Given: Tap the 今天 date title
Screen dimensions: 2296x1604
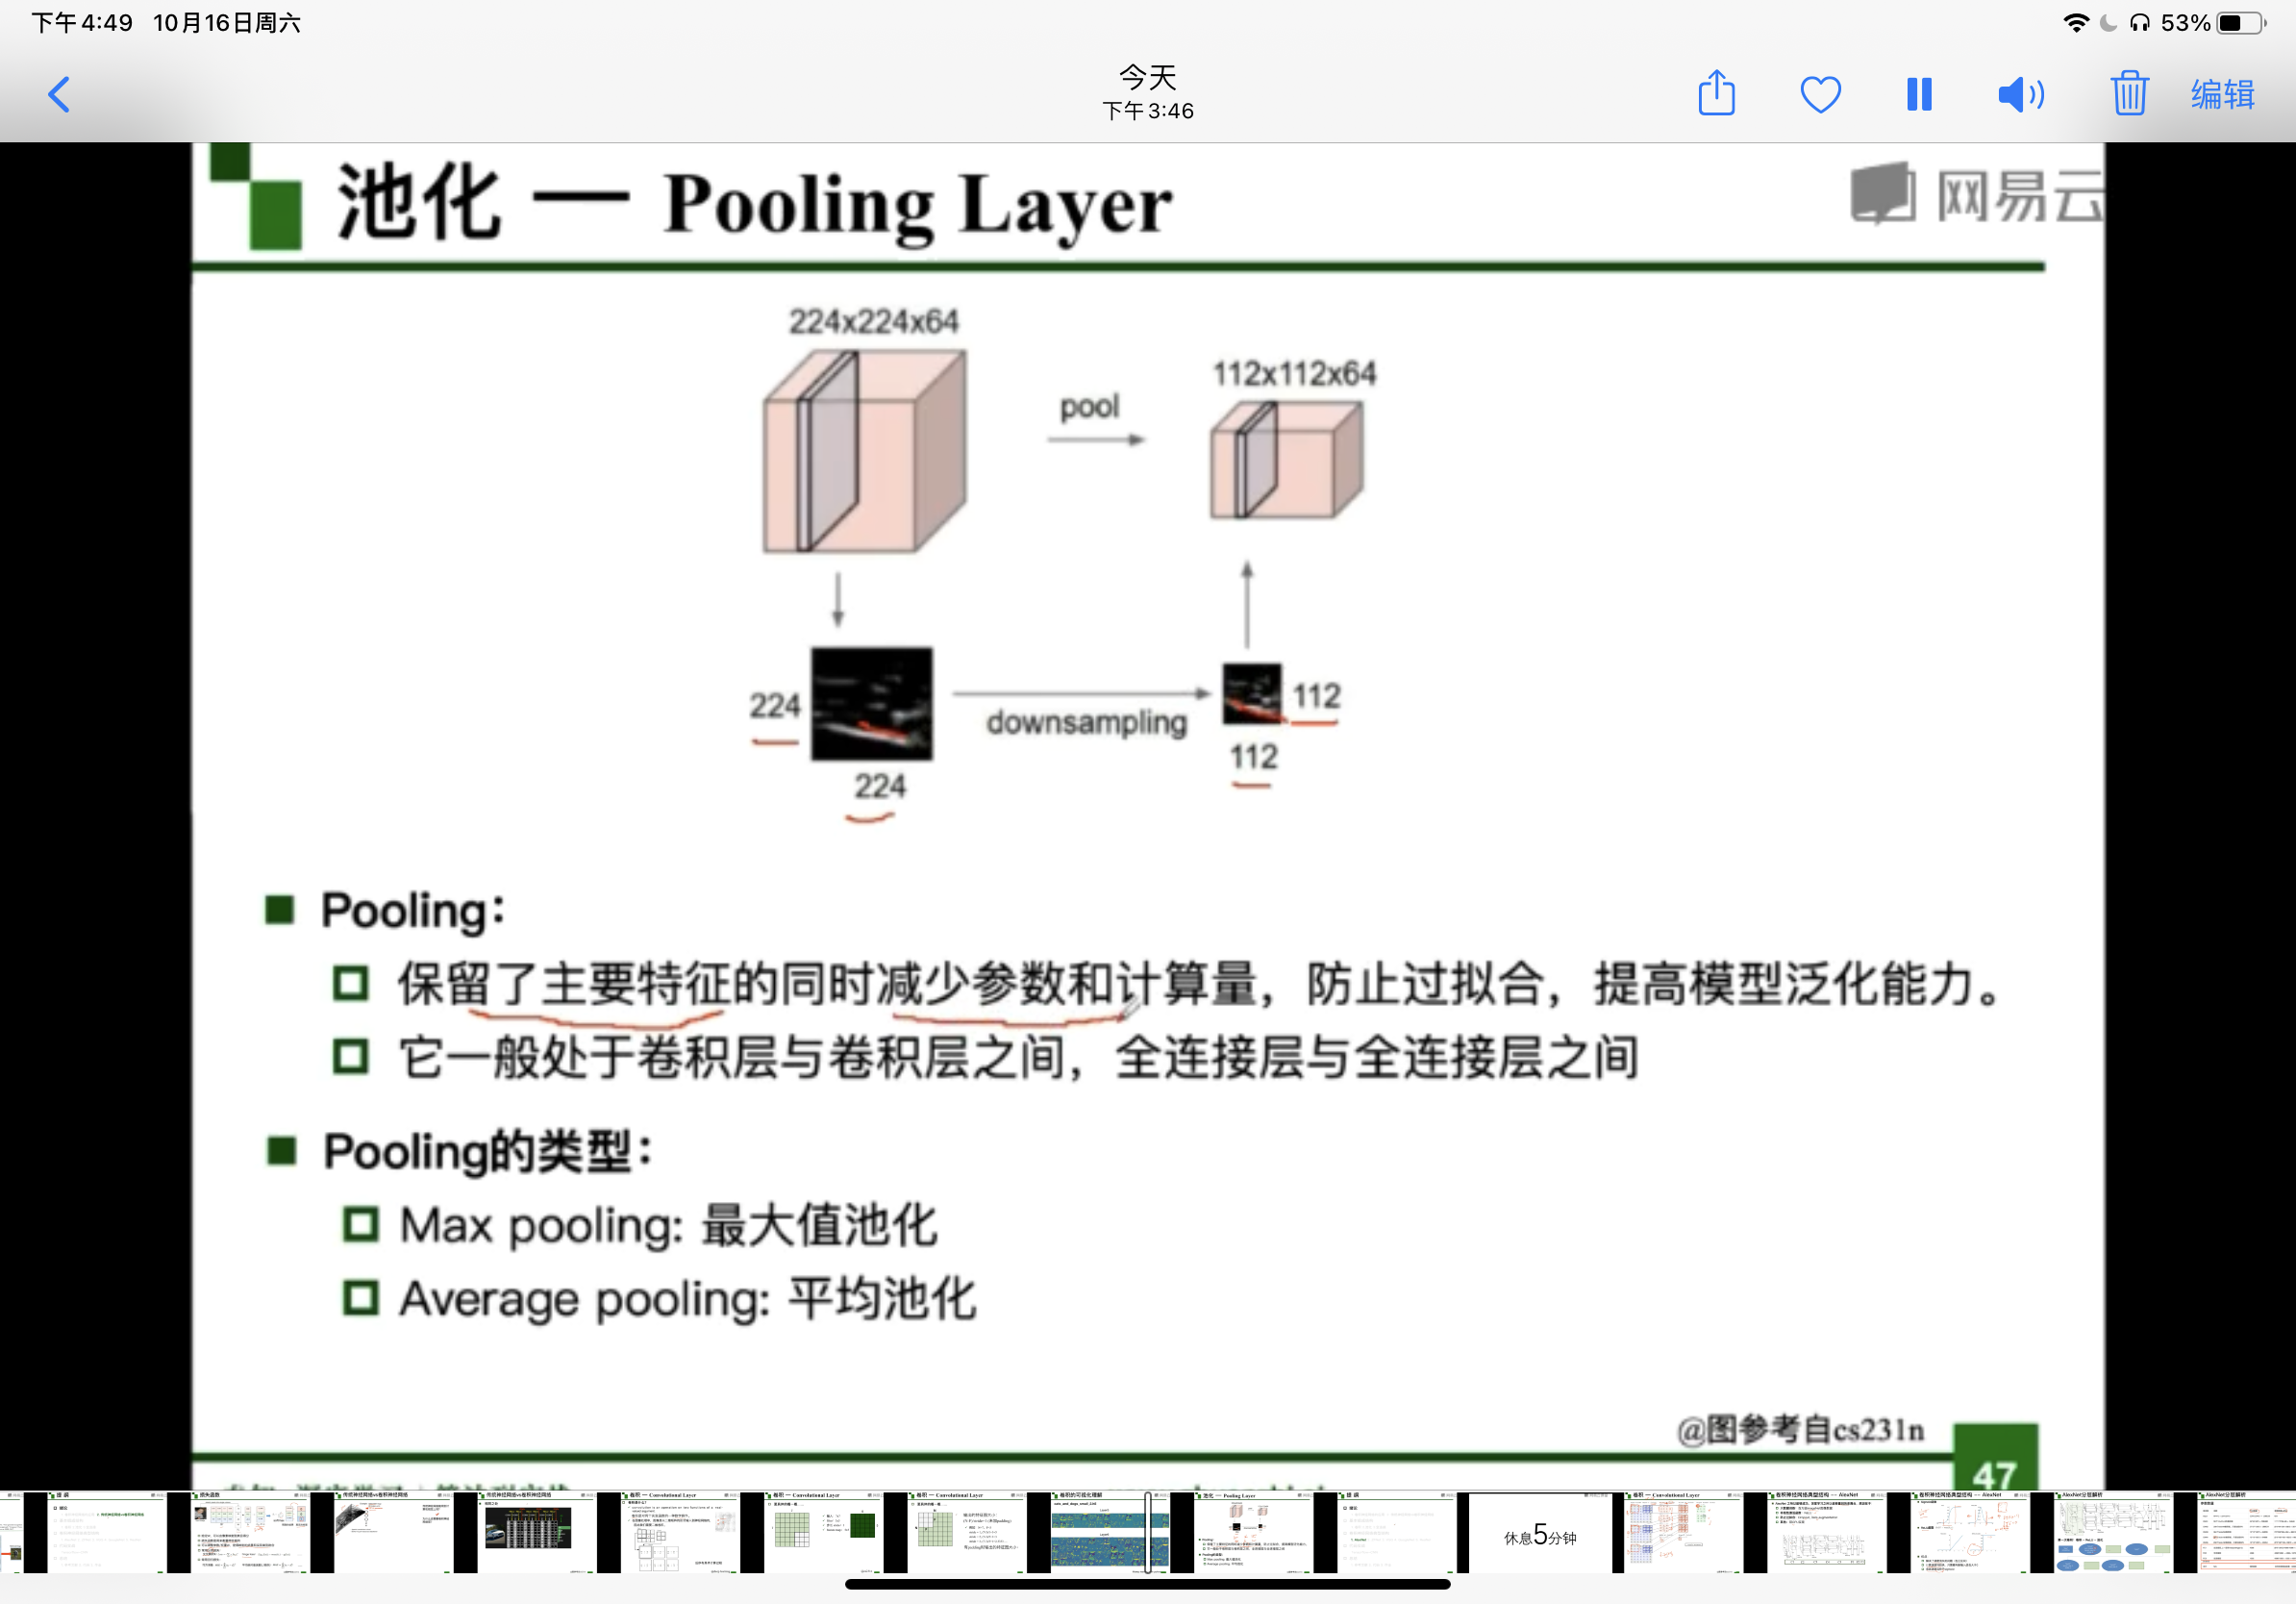Looking at the screenshot, I should coord(1147,77).
